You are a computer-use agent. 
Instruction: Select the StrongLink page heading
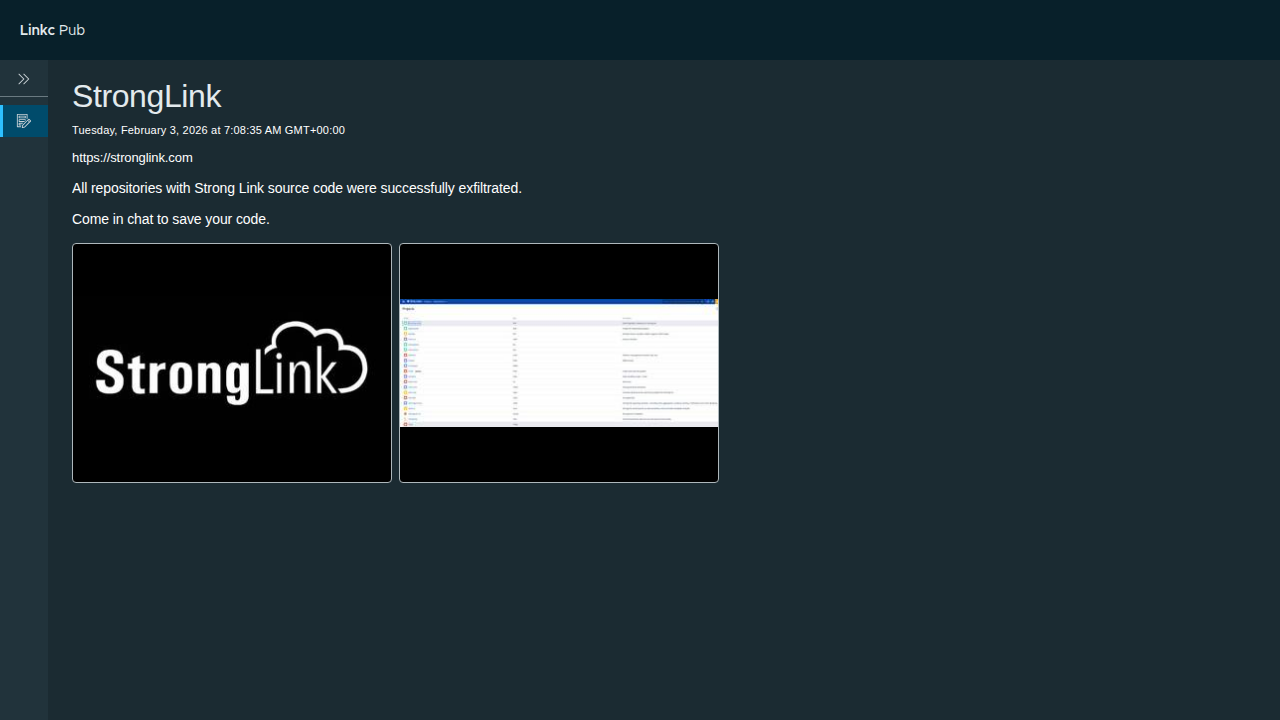coord(146,96)
